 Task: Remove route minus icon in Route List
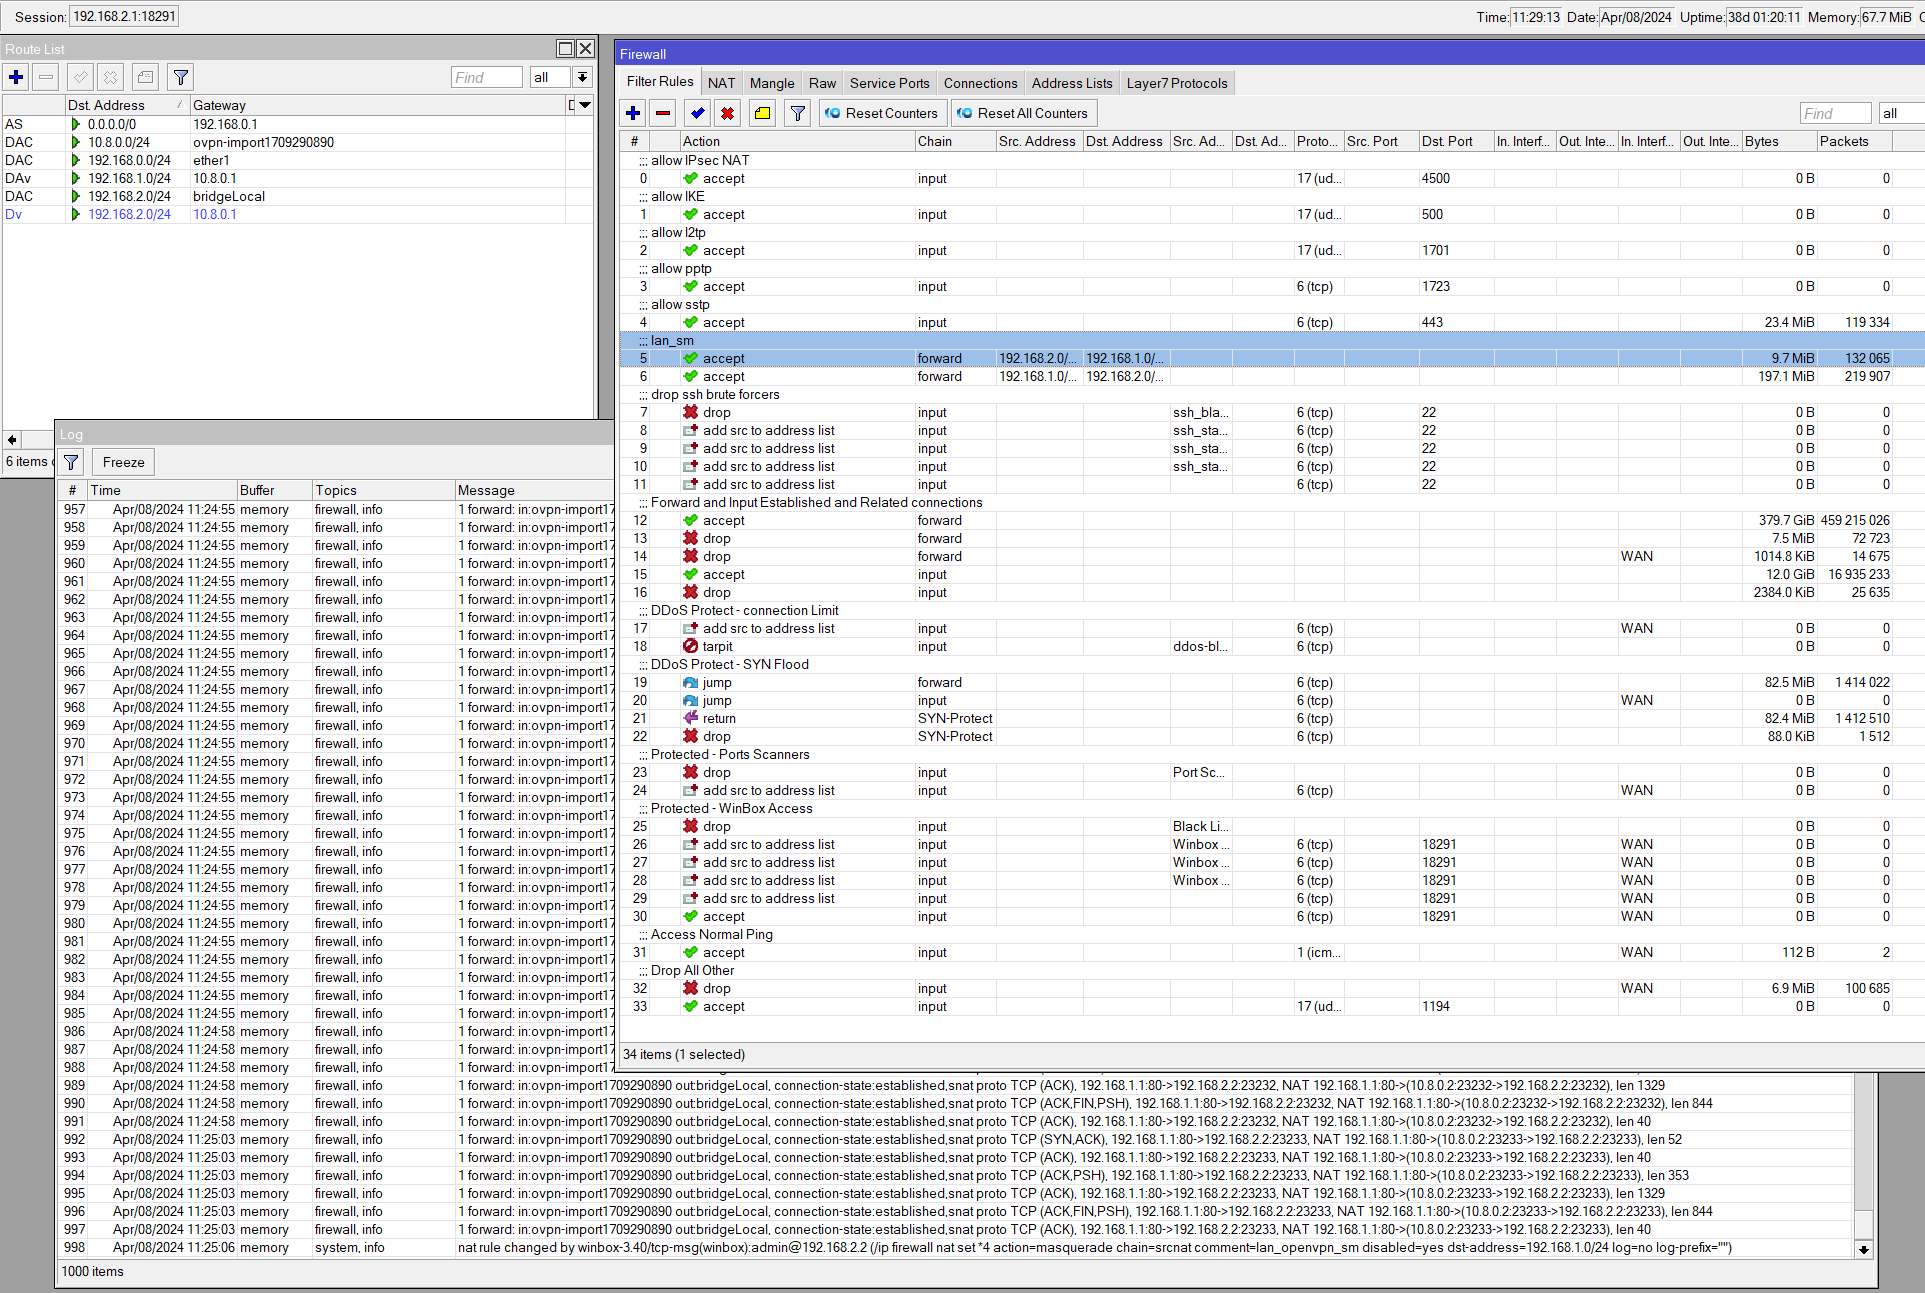[x=46, y=77]
